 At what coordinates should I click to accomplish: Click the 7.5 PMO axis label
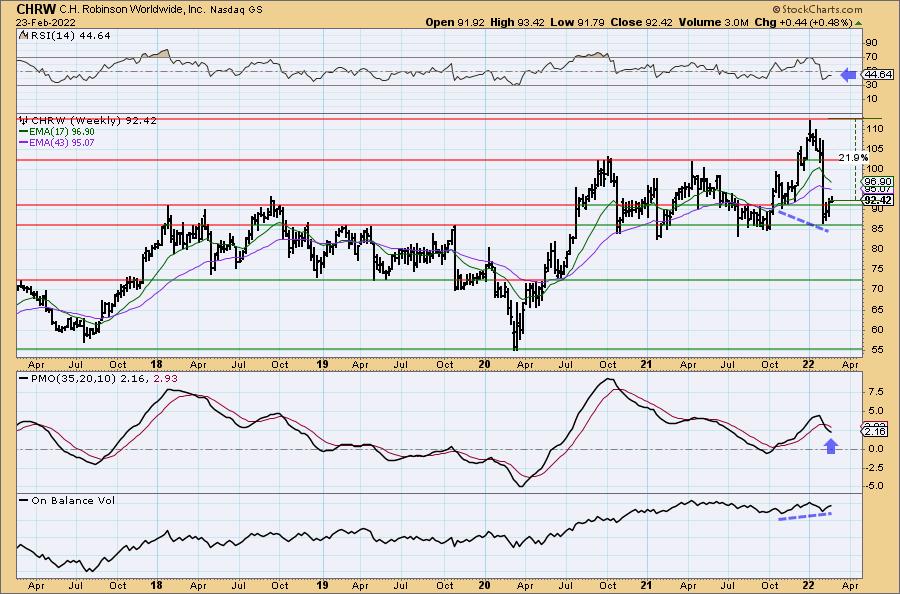click(x=875, y=391)
